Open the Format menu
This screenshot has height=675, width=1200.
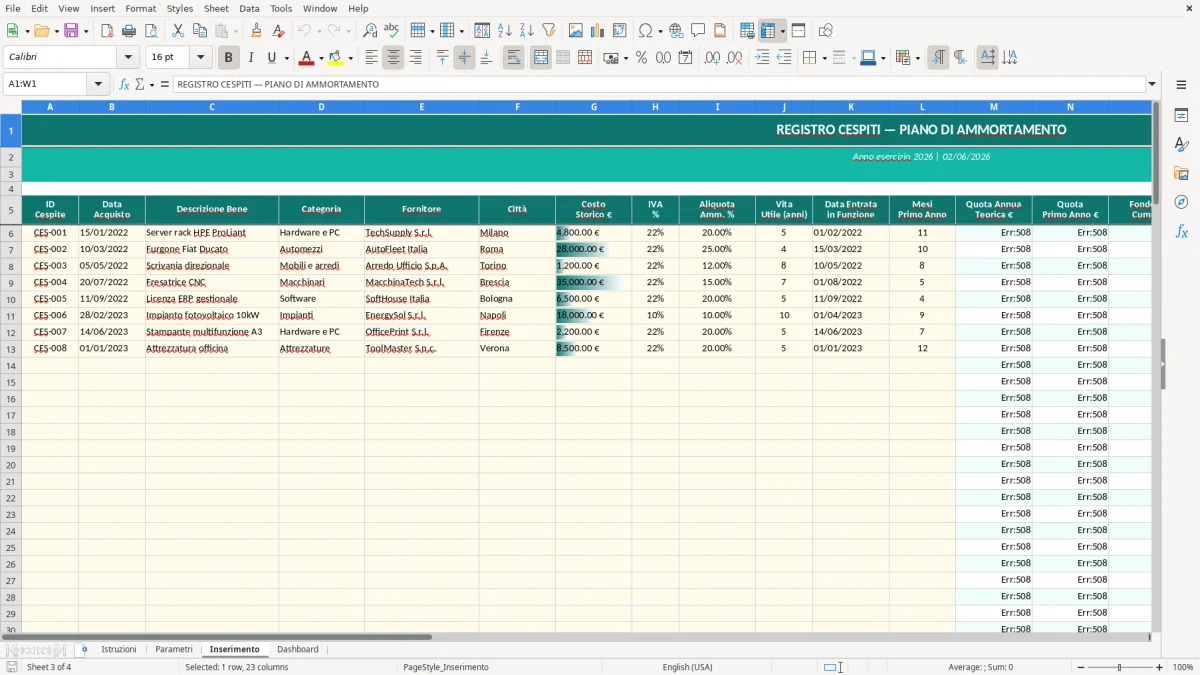click(141, 8)
